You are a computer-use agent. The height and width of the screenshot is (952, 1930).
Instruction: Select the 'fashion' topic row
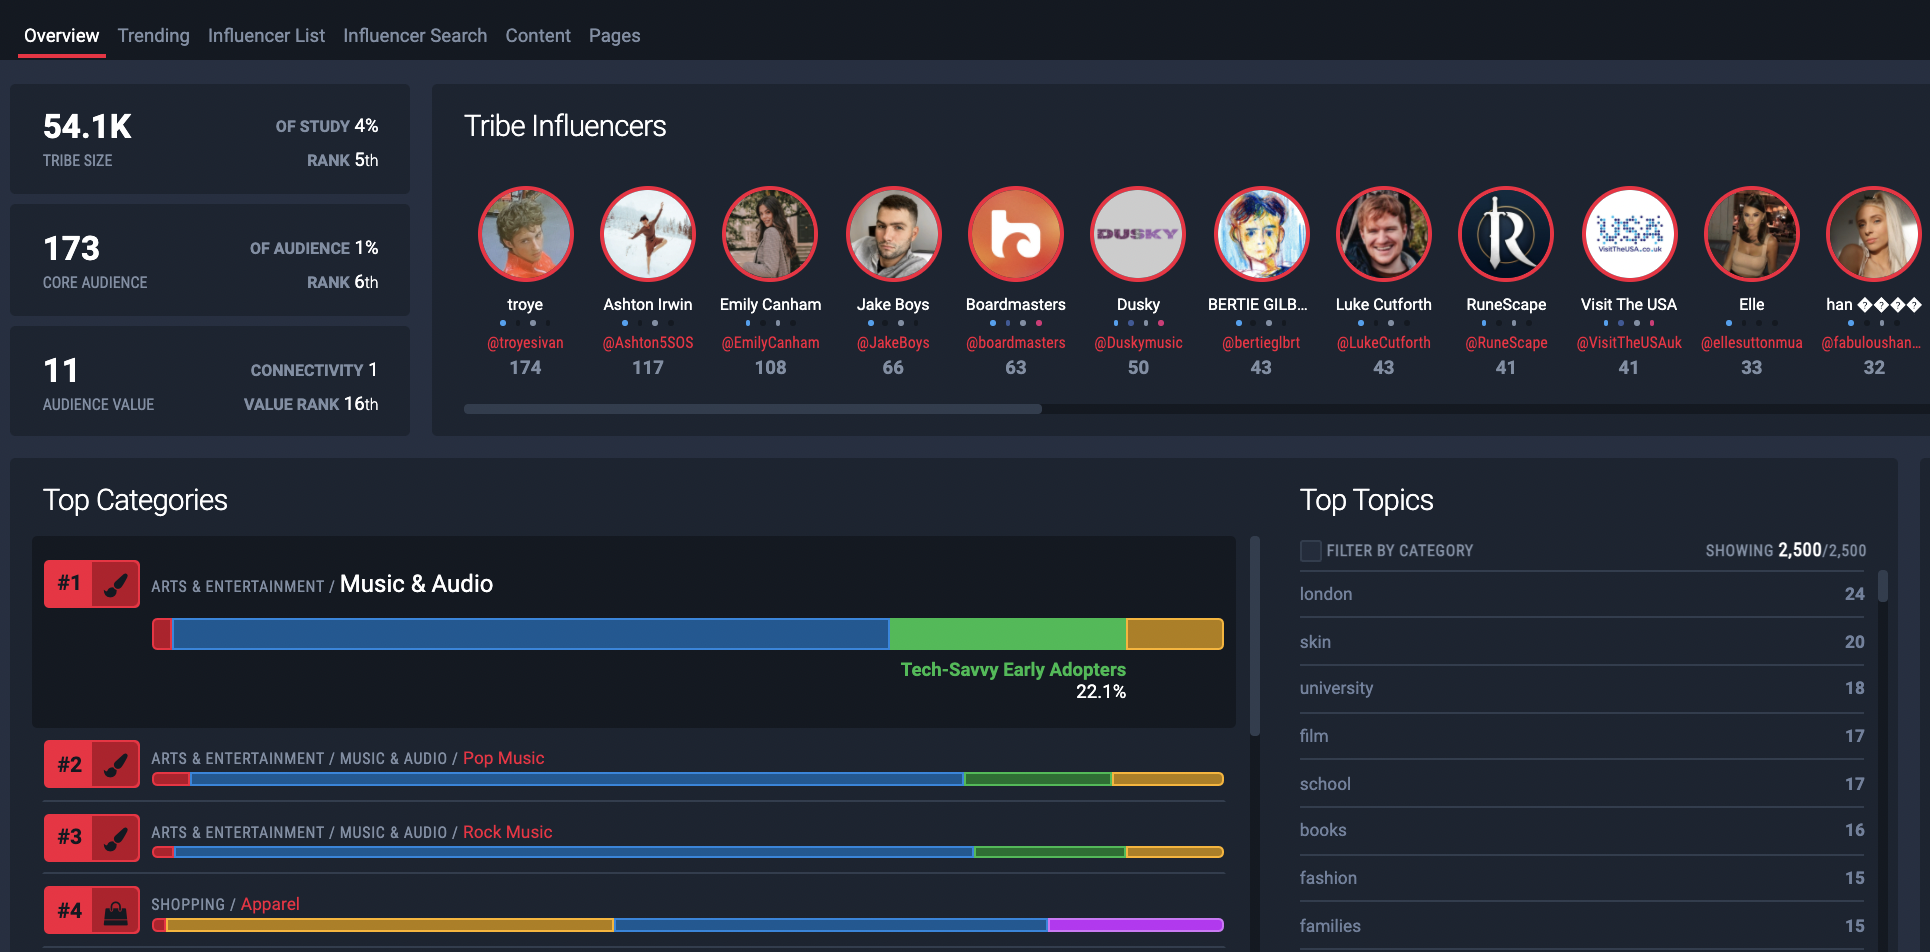pyautogui.click(x=1582, y=878)
